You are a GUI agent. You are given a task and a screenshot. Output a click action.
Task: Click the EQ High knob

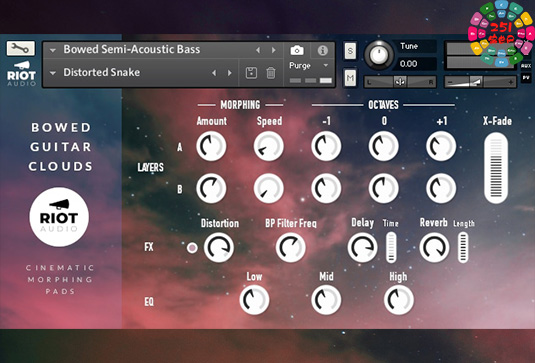click(x=399, y=300)
